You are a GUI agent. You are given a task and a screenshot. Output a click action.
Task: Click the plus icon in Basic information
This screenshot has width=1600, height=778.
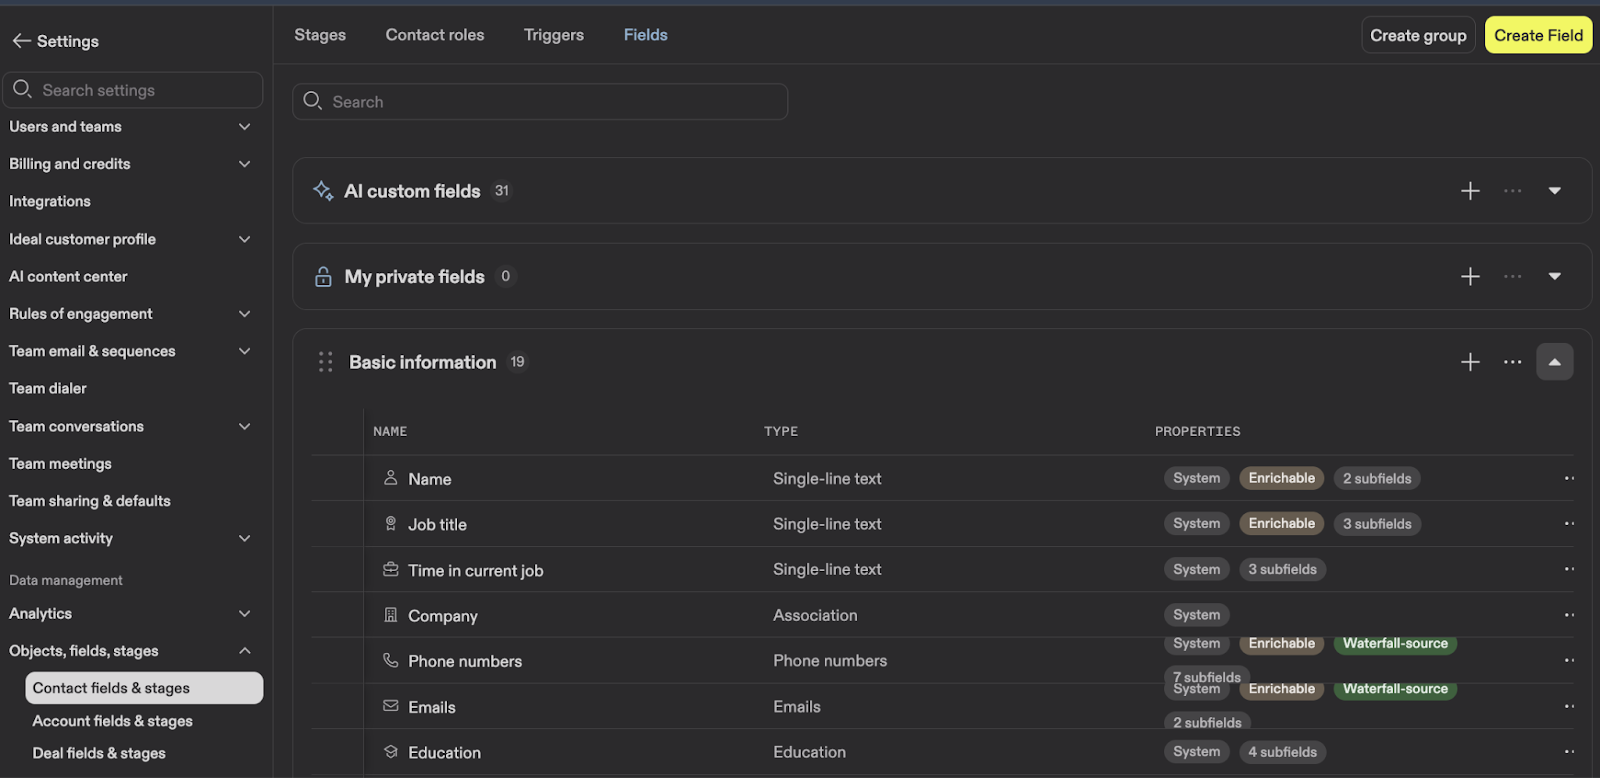1470,362
